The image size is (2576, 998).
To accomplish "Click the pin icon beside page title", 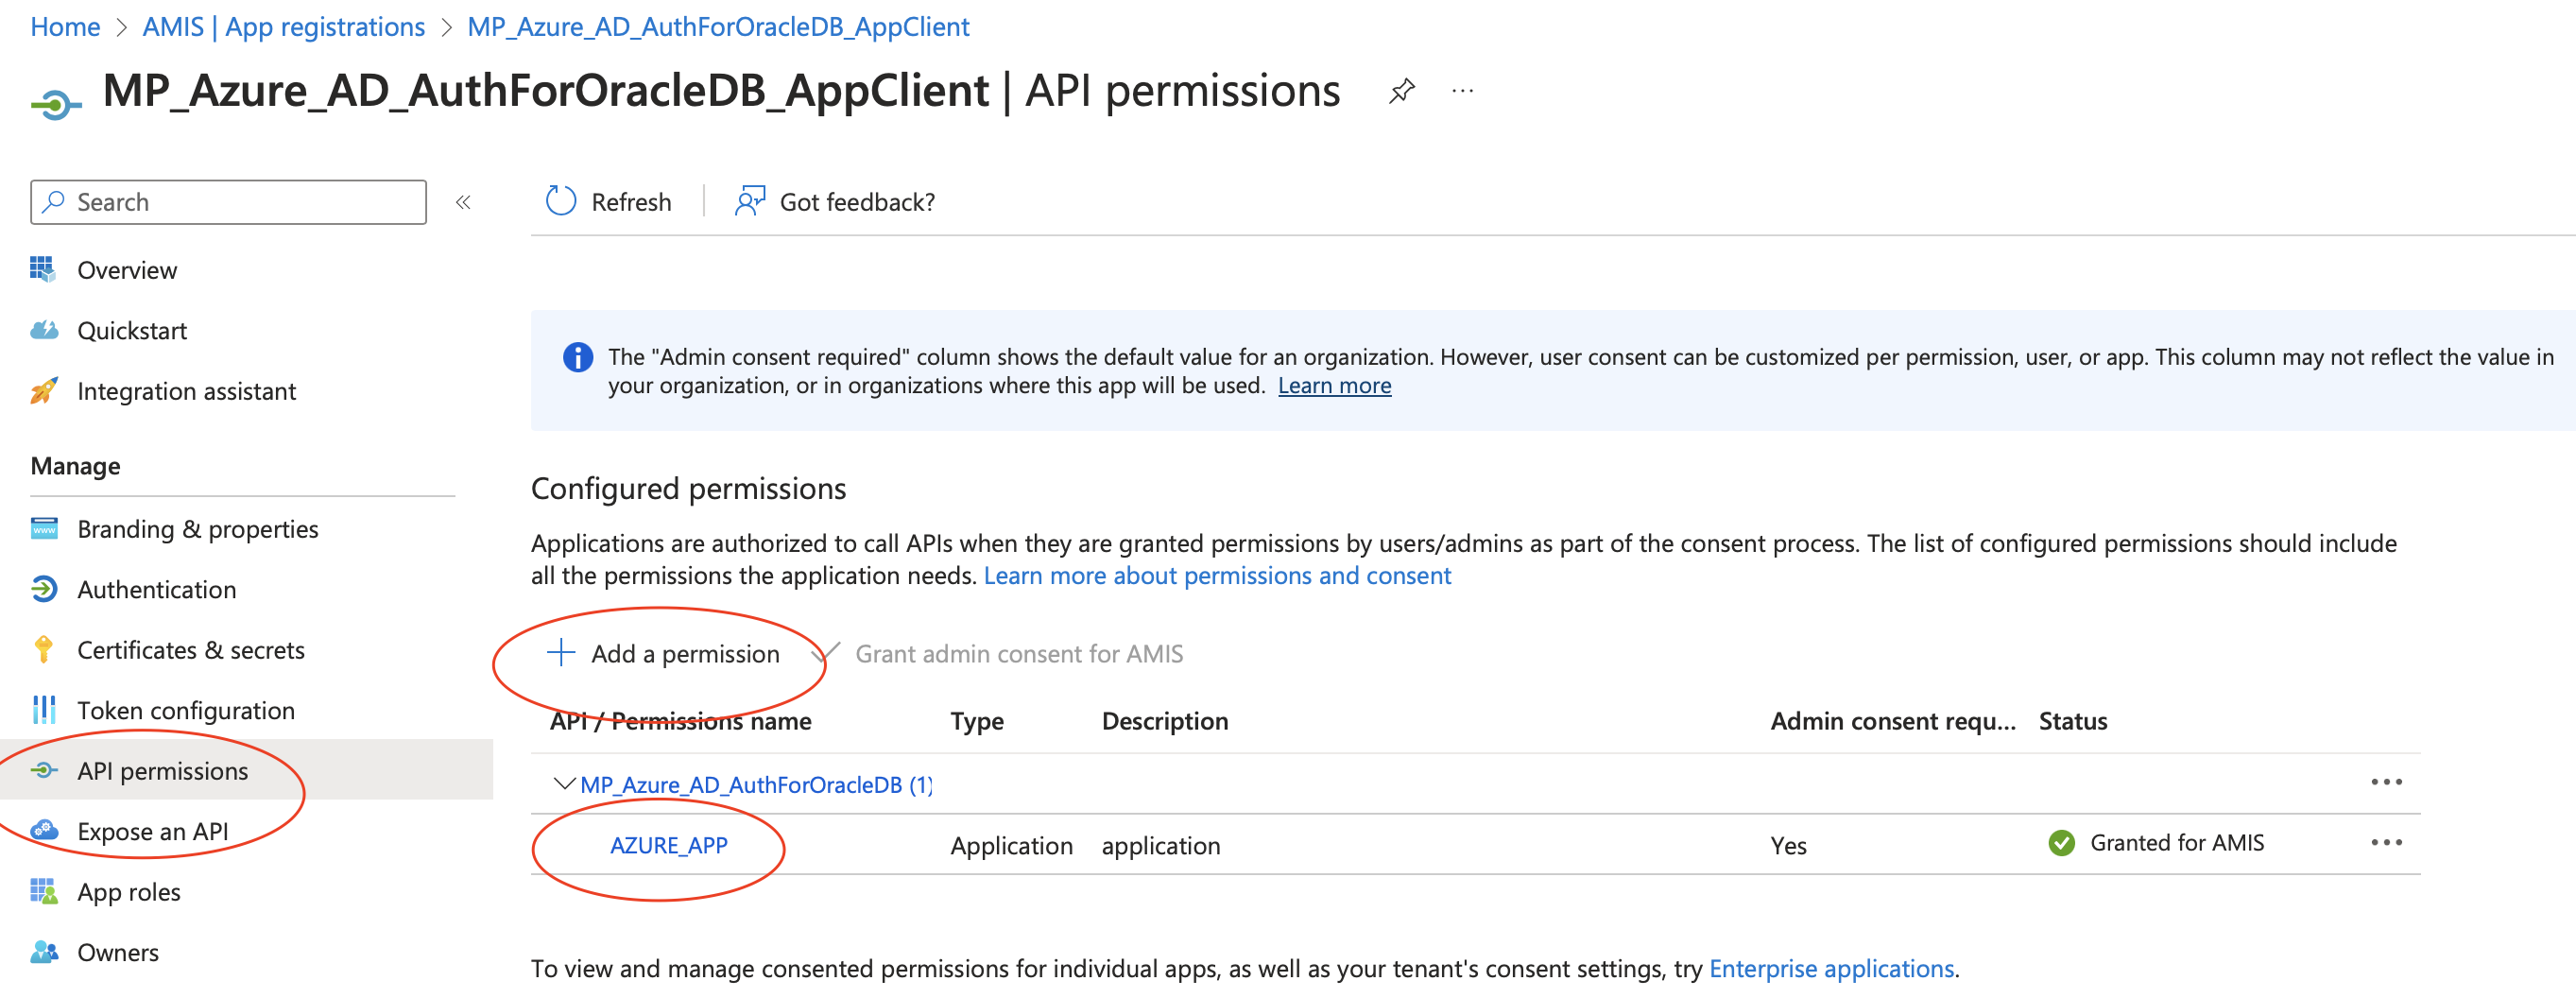I will tap(1402, 91).
